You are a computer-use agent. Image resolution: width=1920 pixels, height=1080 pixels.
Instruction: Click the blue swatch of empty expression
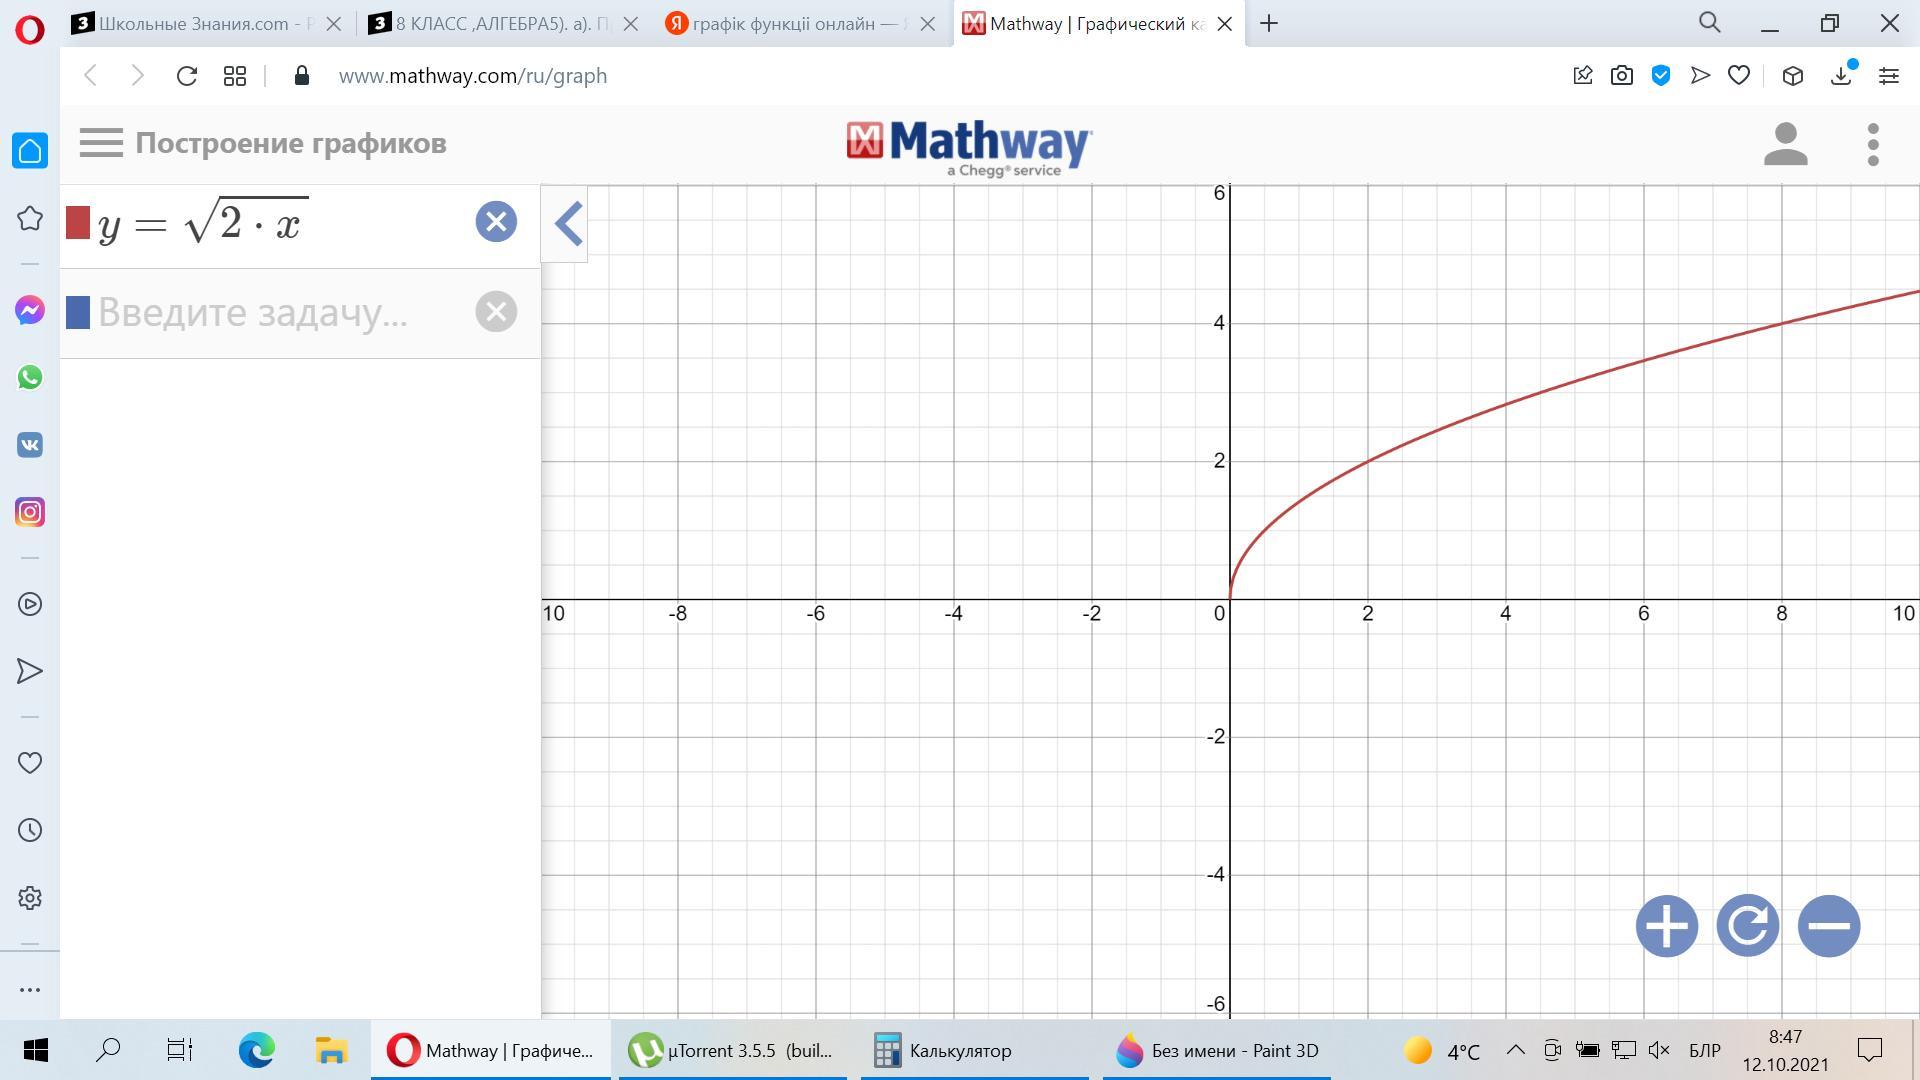point(78,312)
